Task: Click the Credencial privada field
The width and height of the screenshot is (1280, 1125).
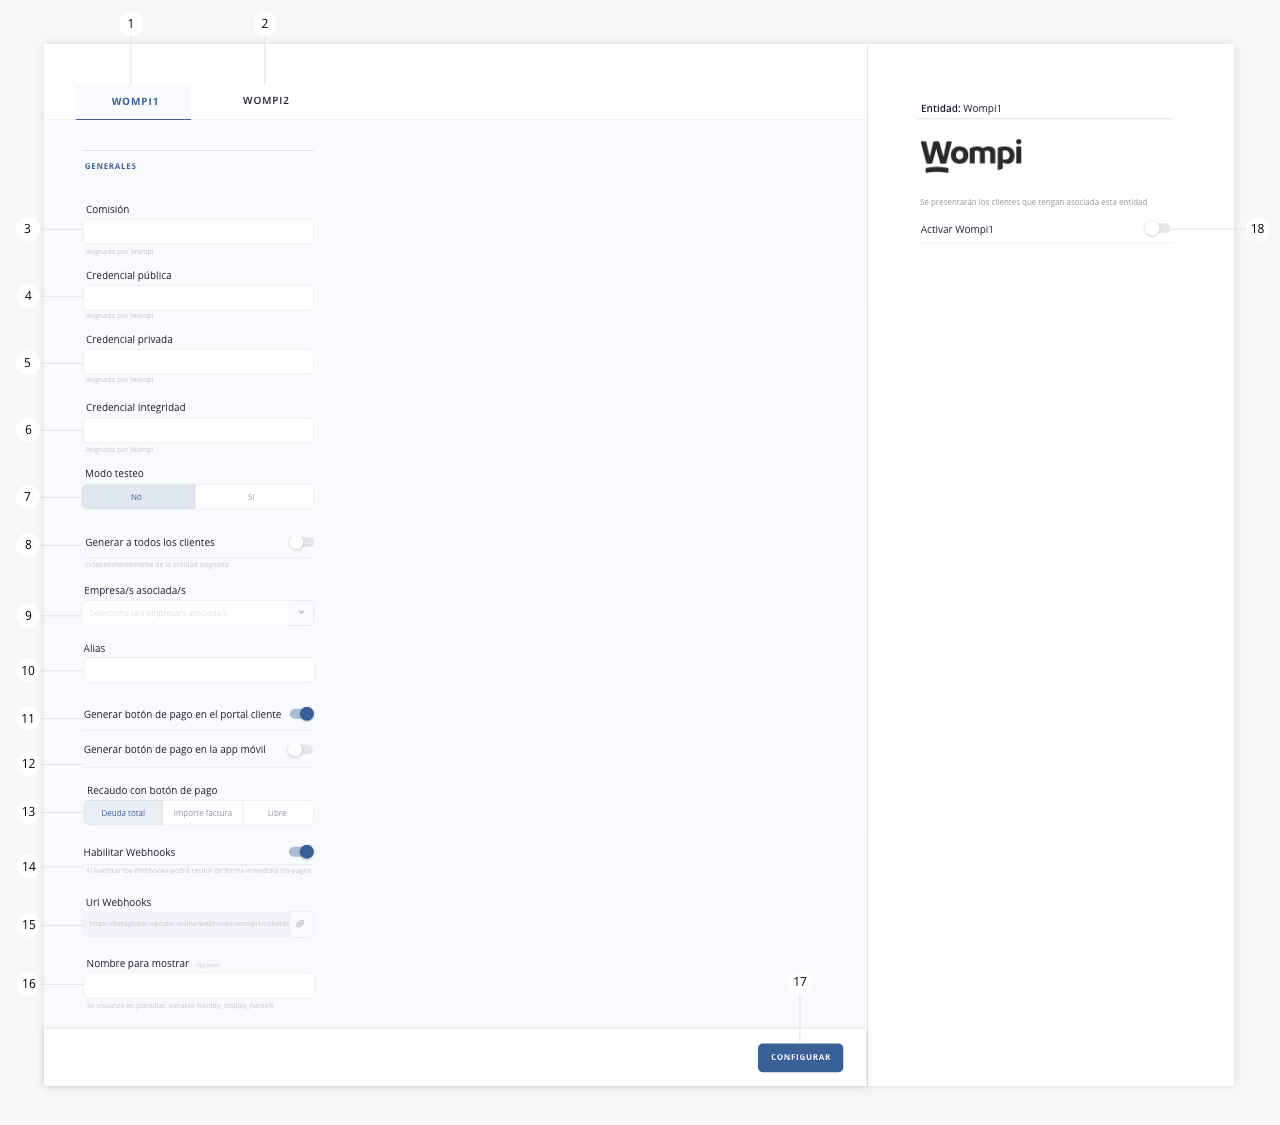Action: click(198, 361)
